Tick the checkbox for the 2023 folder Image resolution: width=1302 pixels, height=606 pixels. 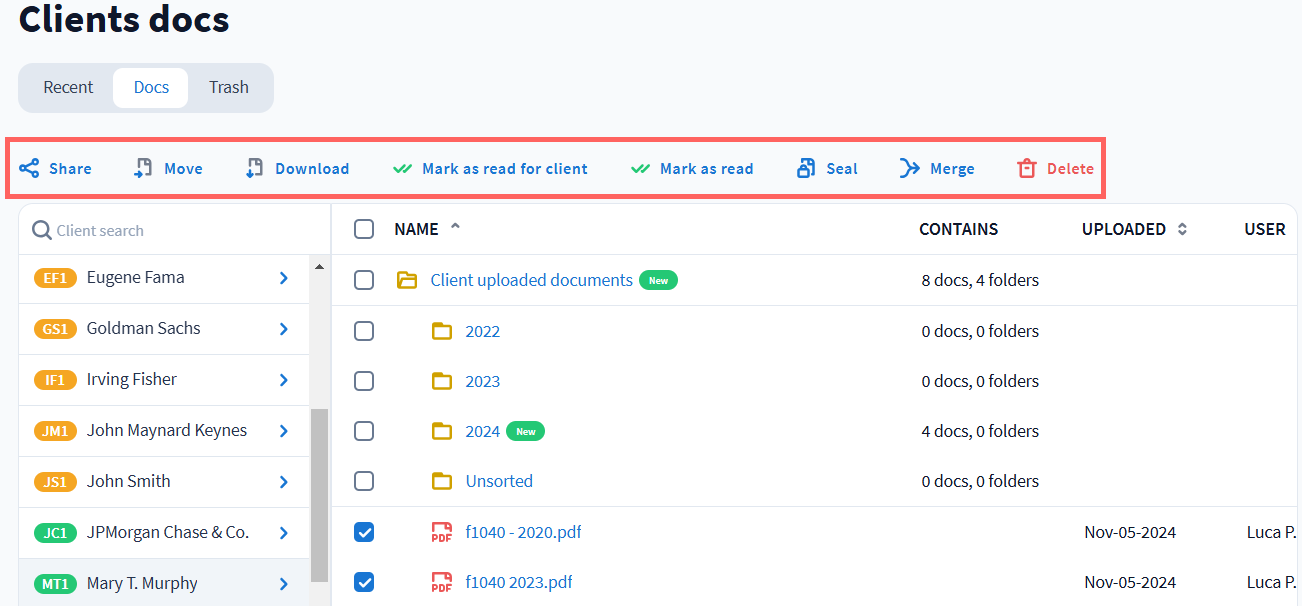point(364,381)
